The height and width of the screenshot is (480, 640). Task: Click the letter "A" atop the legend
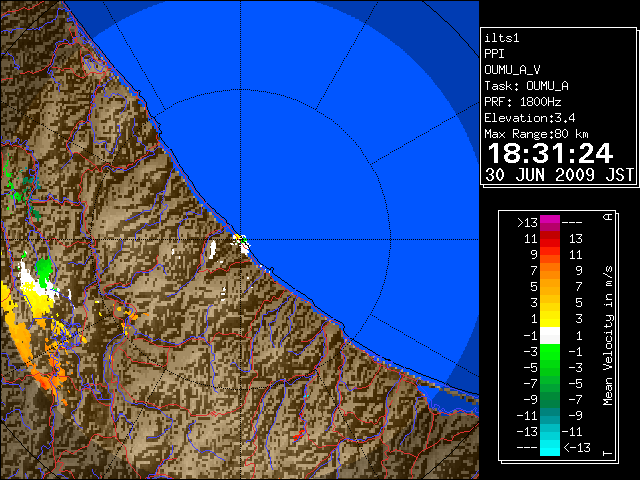click(x=608, y=217)
